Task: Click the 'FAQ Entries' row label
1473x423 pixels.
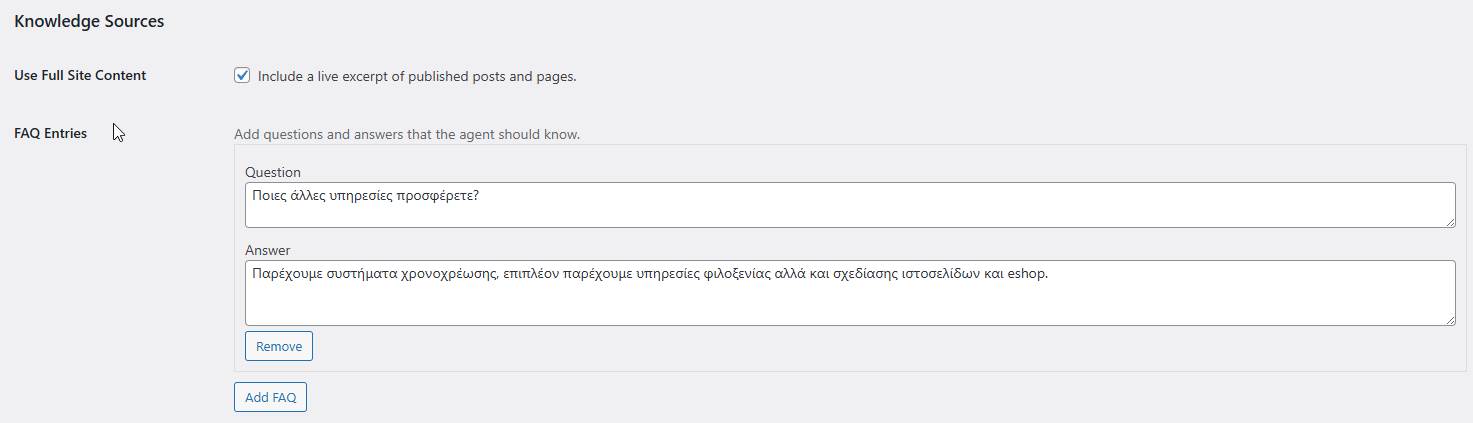Action: (51, 133)
